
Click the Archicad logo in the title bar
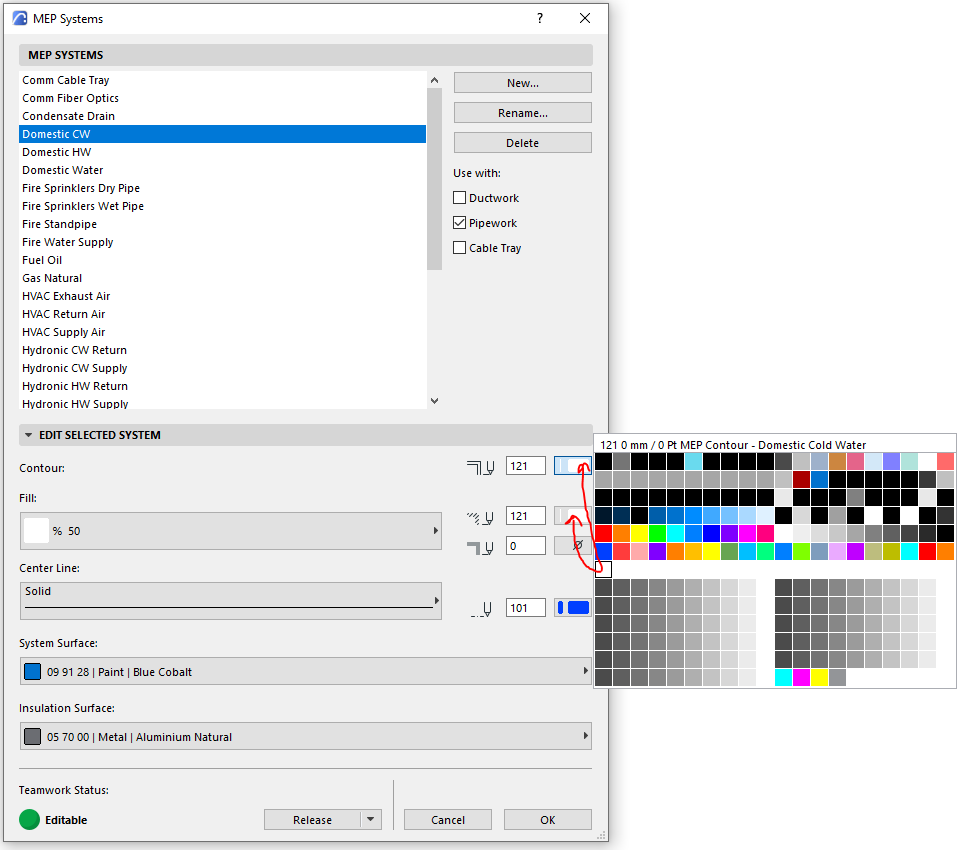click(x=20, y=18)
